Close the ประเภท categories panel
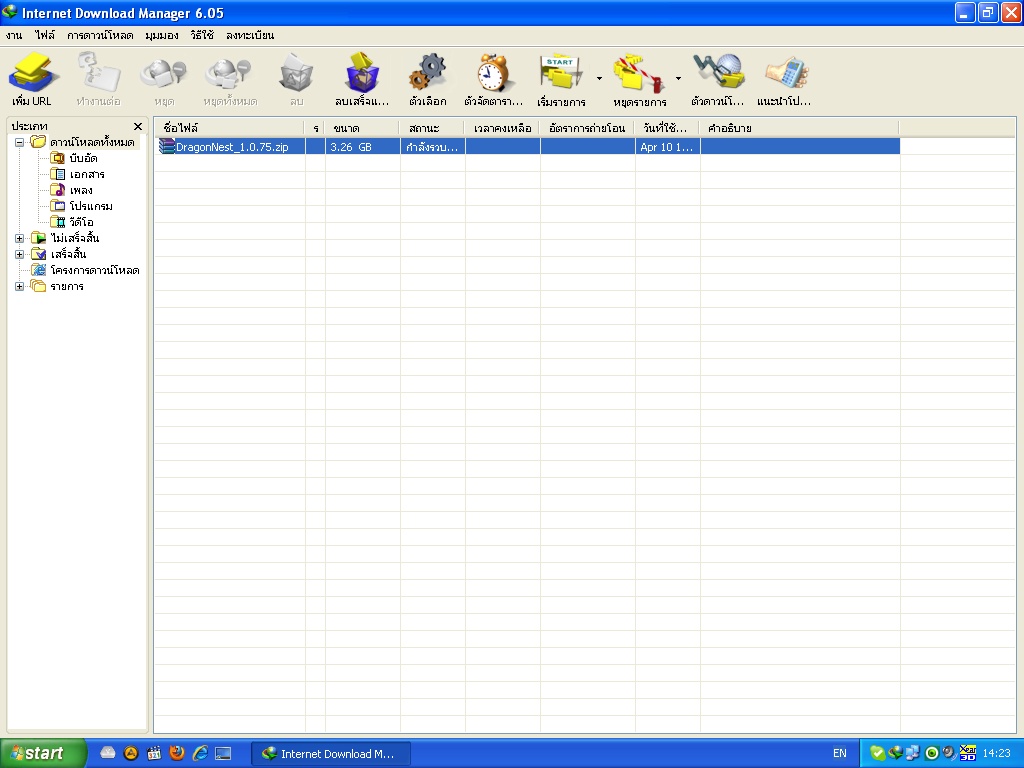The width and height of the screenshot is (1024, 768). coord(138,127)
